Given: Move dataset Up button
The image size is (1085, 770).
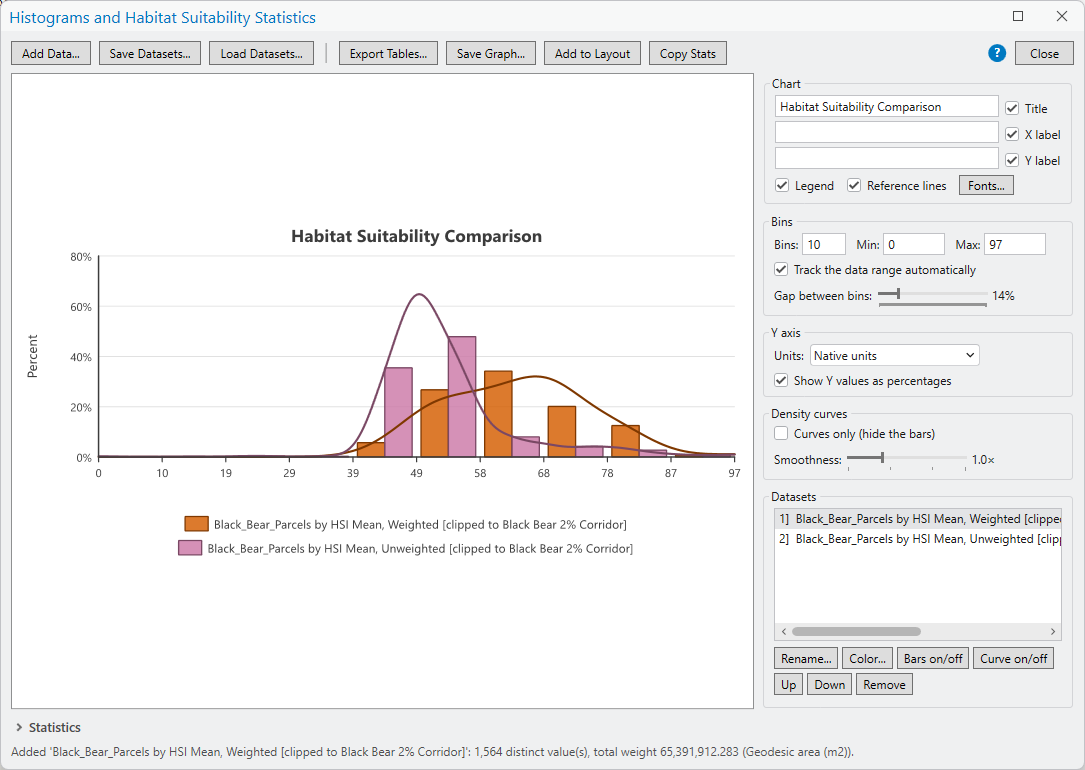Looking at the screenshot, I should 788,685.
